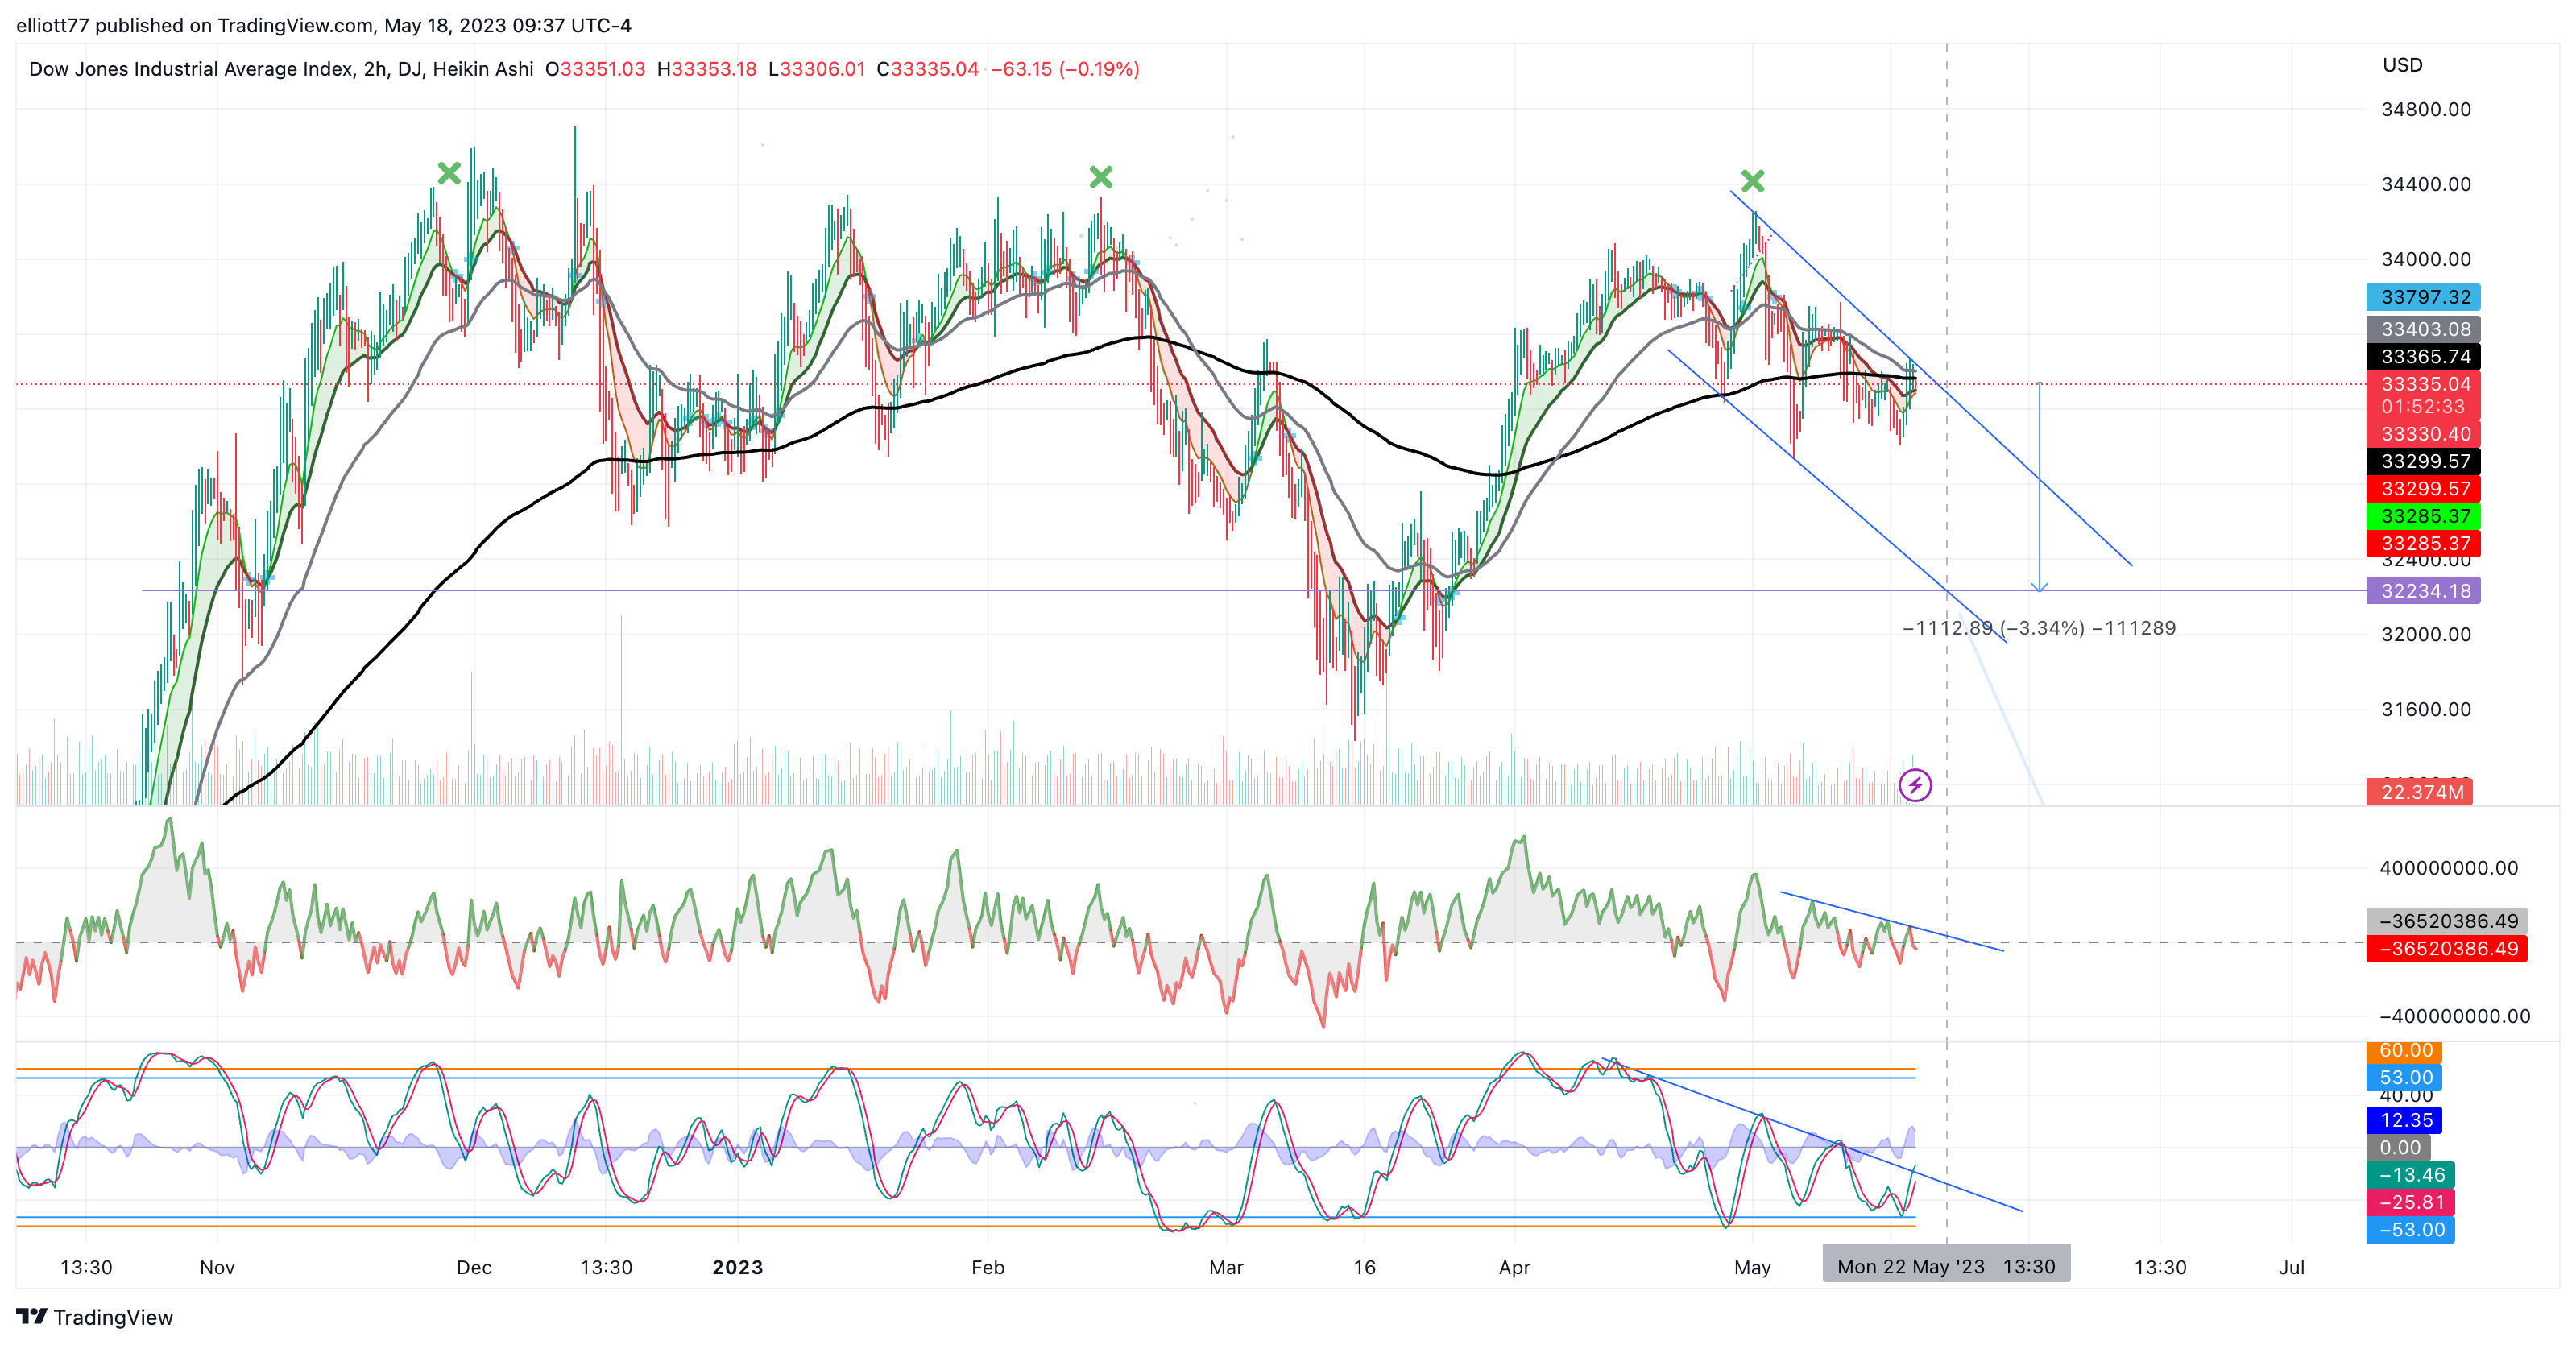Click the gray 0.00 oscillator label

[x=2398, y=1148]
